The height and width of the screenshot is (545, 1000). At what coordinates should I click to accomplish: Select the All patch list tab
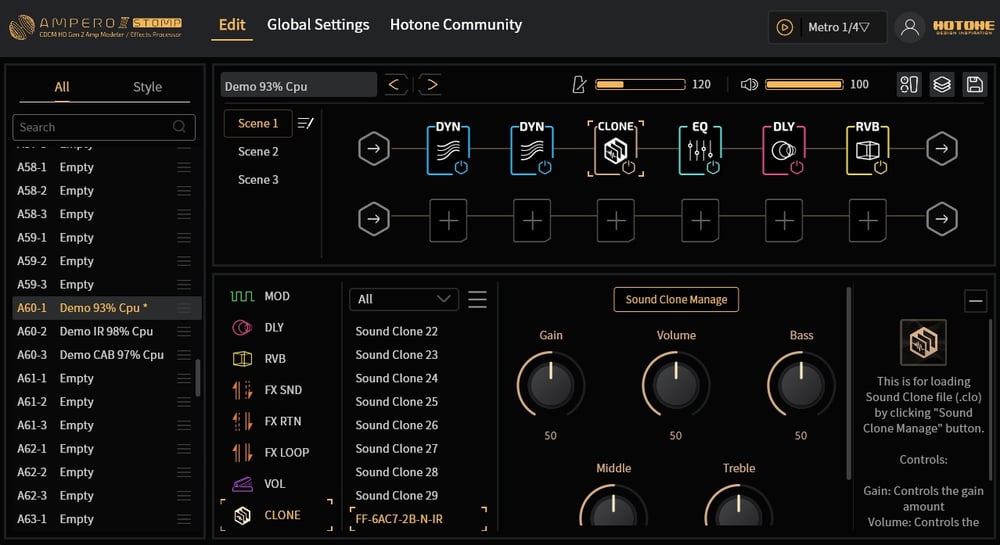click(62, 87)
